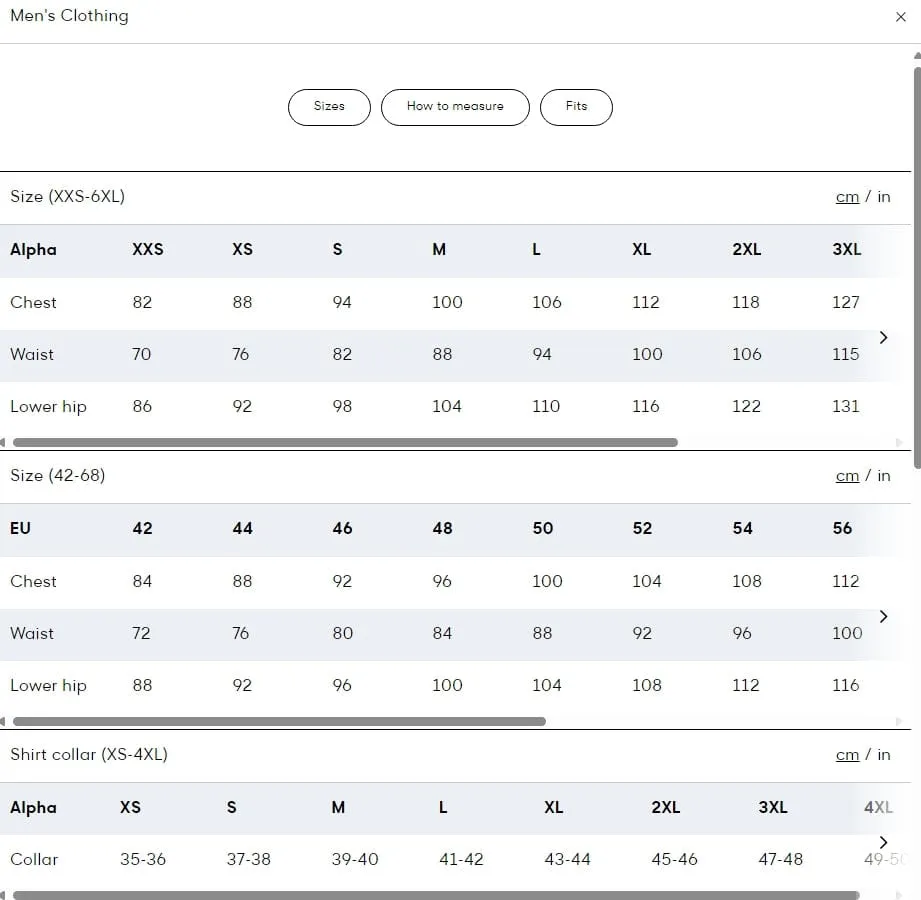Switch Shirt collar table to inches
Screen dimensions: 921x900
[884, 755]
